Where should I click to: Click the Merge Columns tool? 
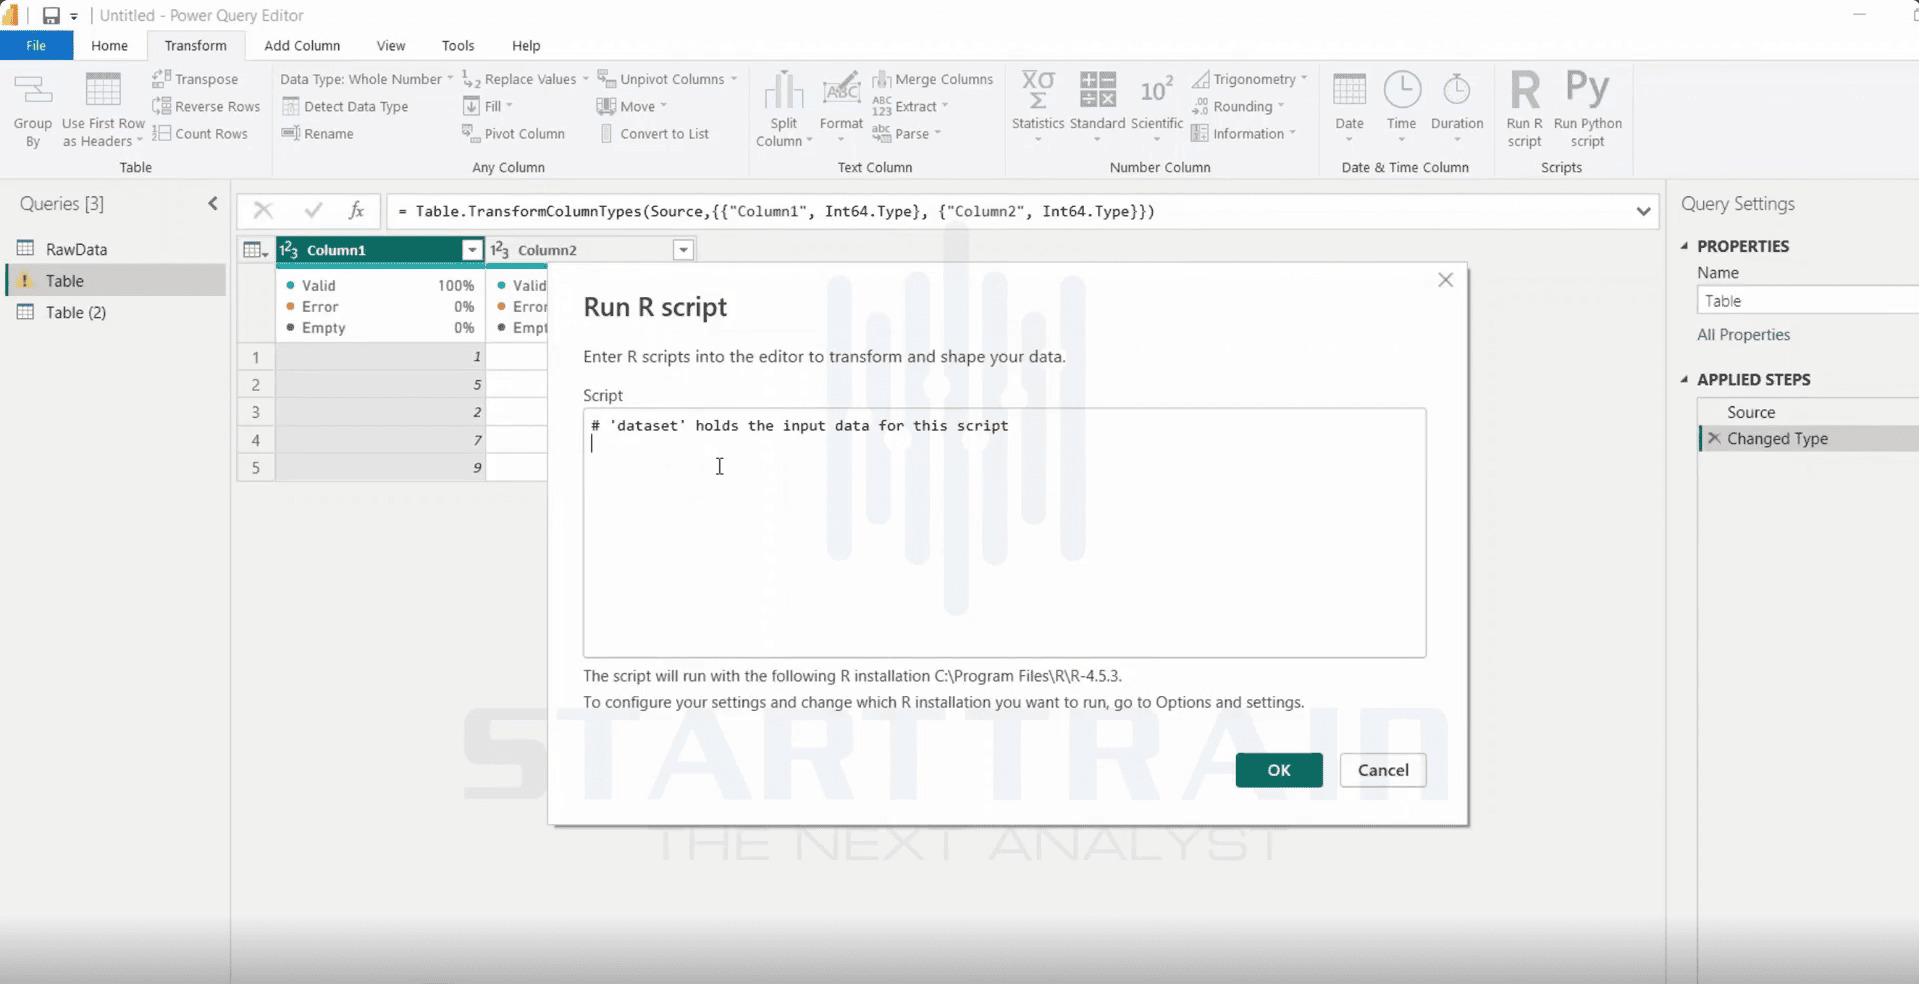pyautogui.click(x=933, y=79)
